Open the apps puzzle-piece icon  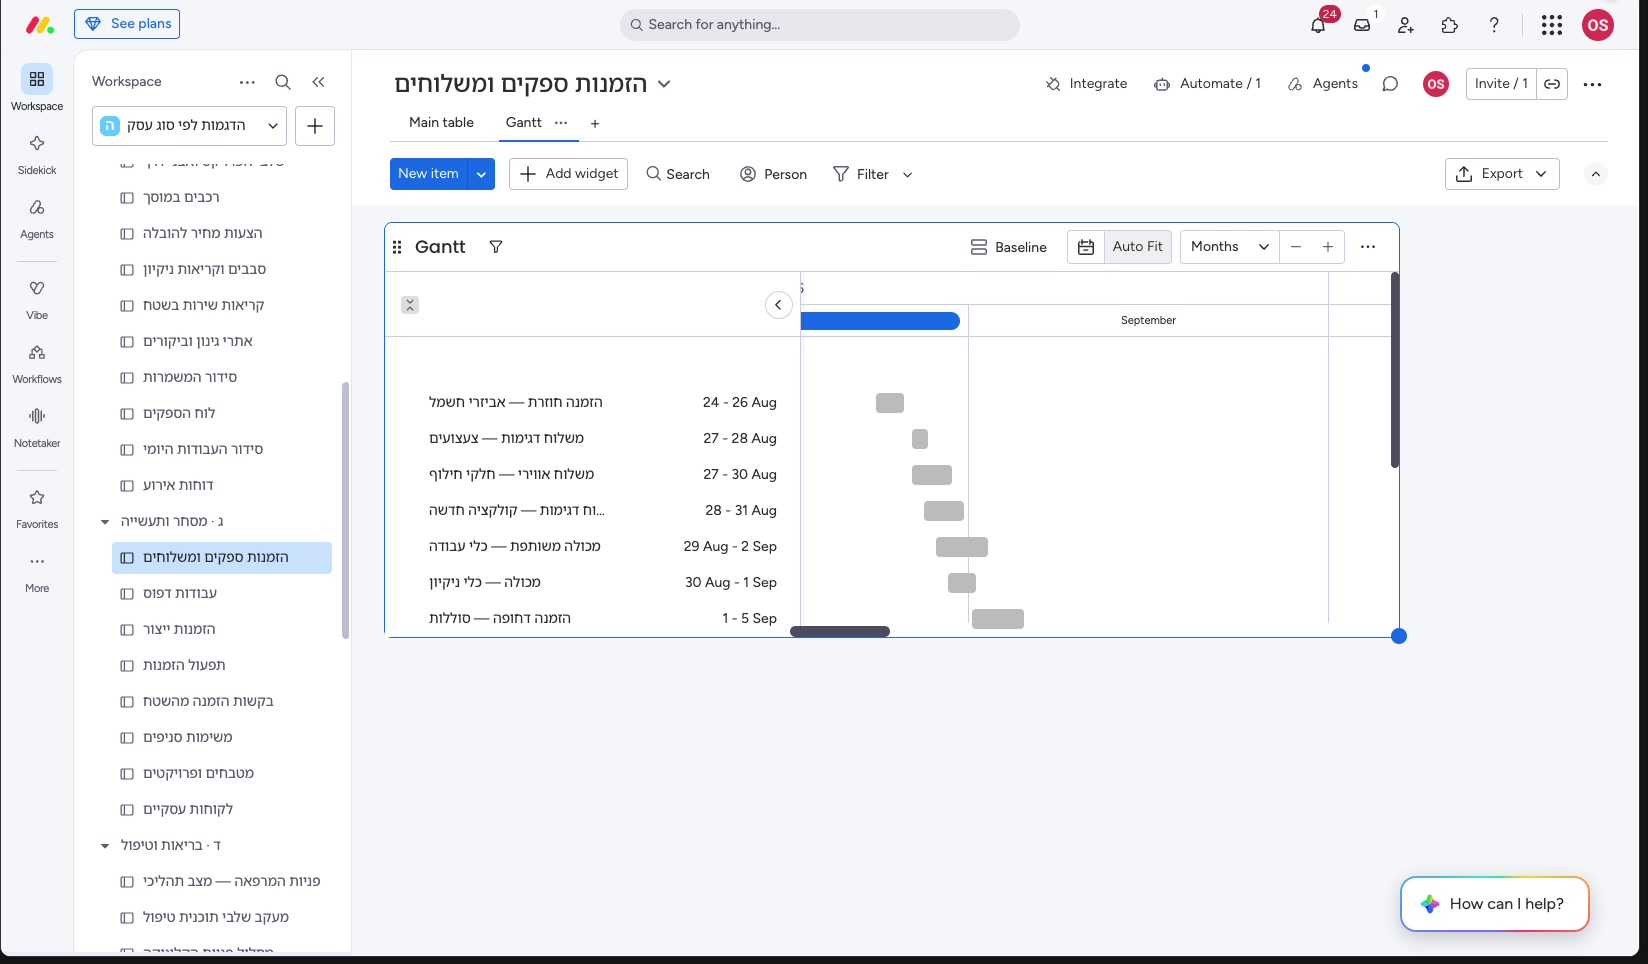pos(1450,25)
